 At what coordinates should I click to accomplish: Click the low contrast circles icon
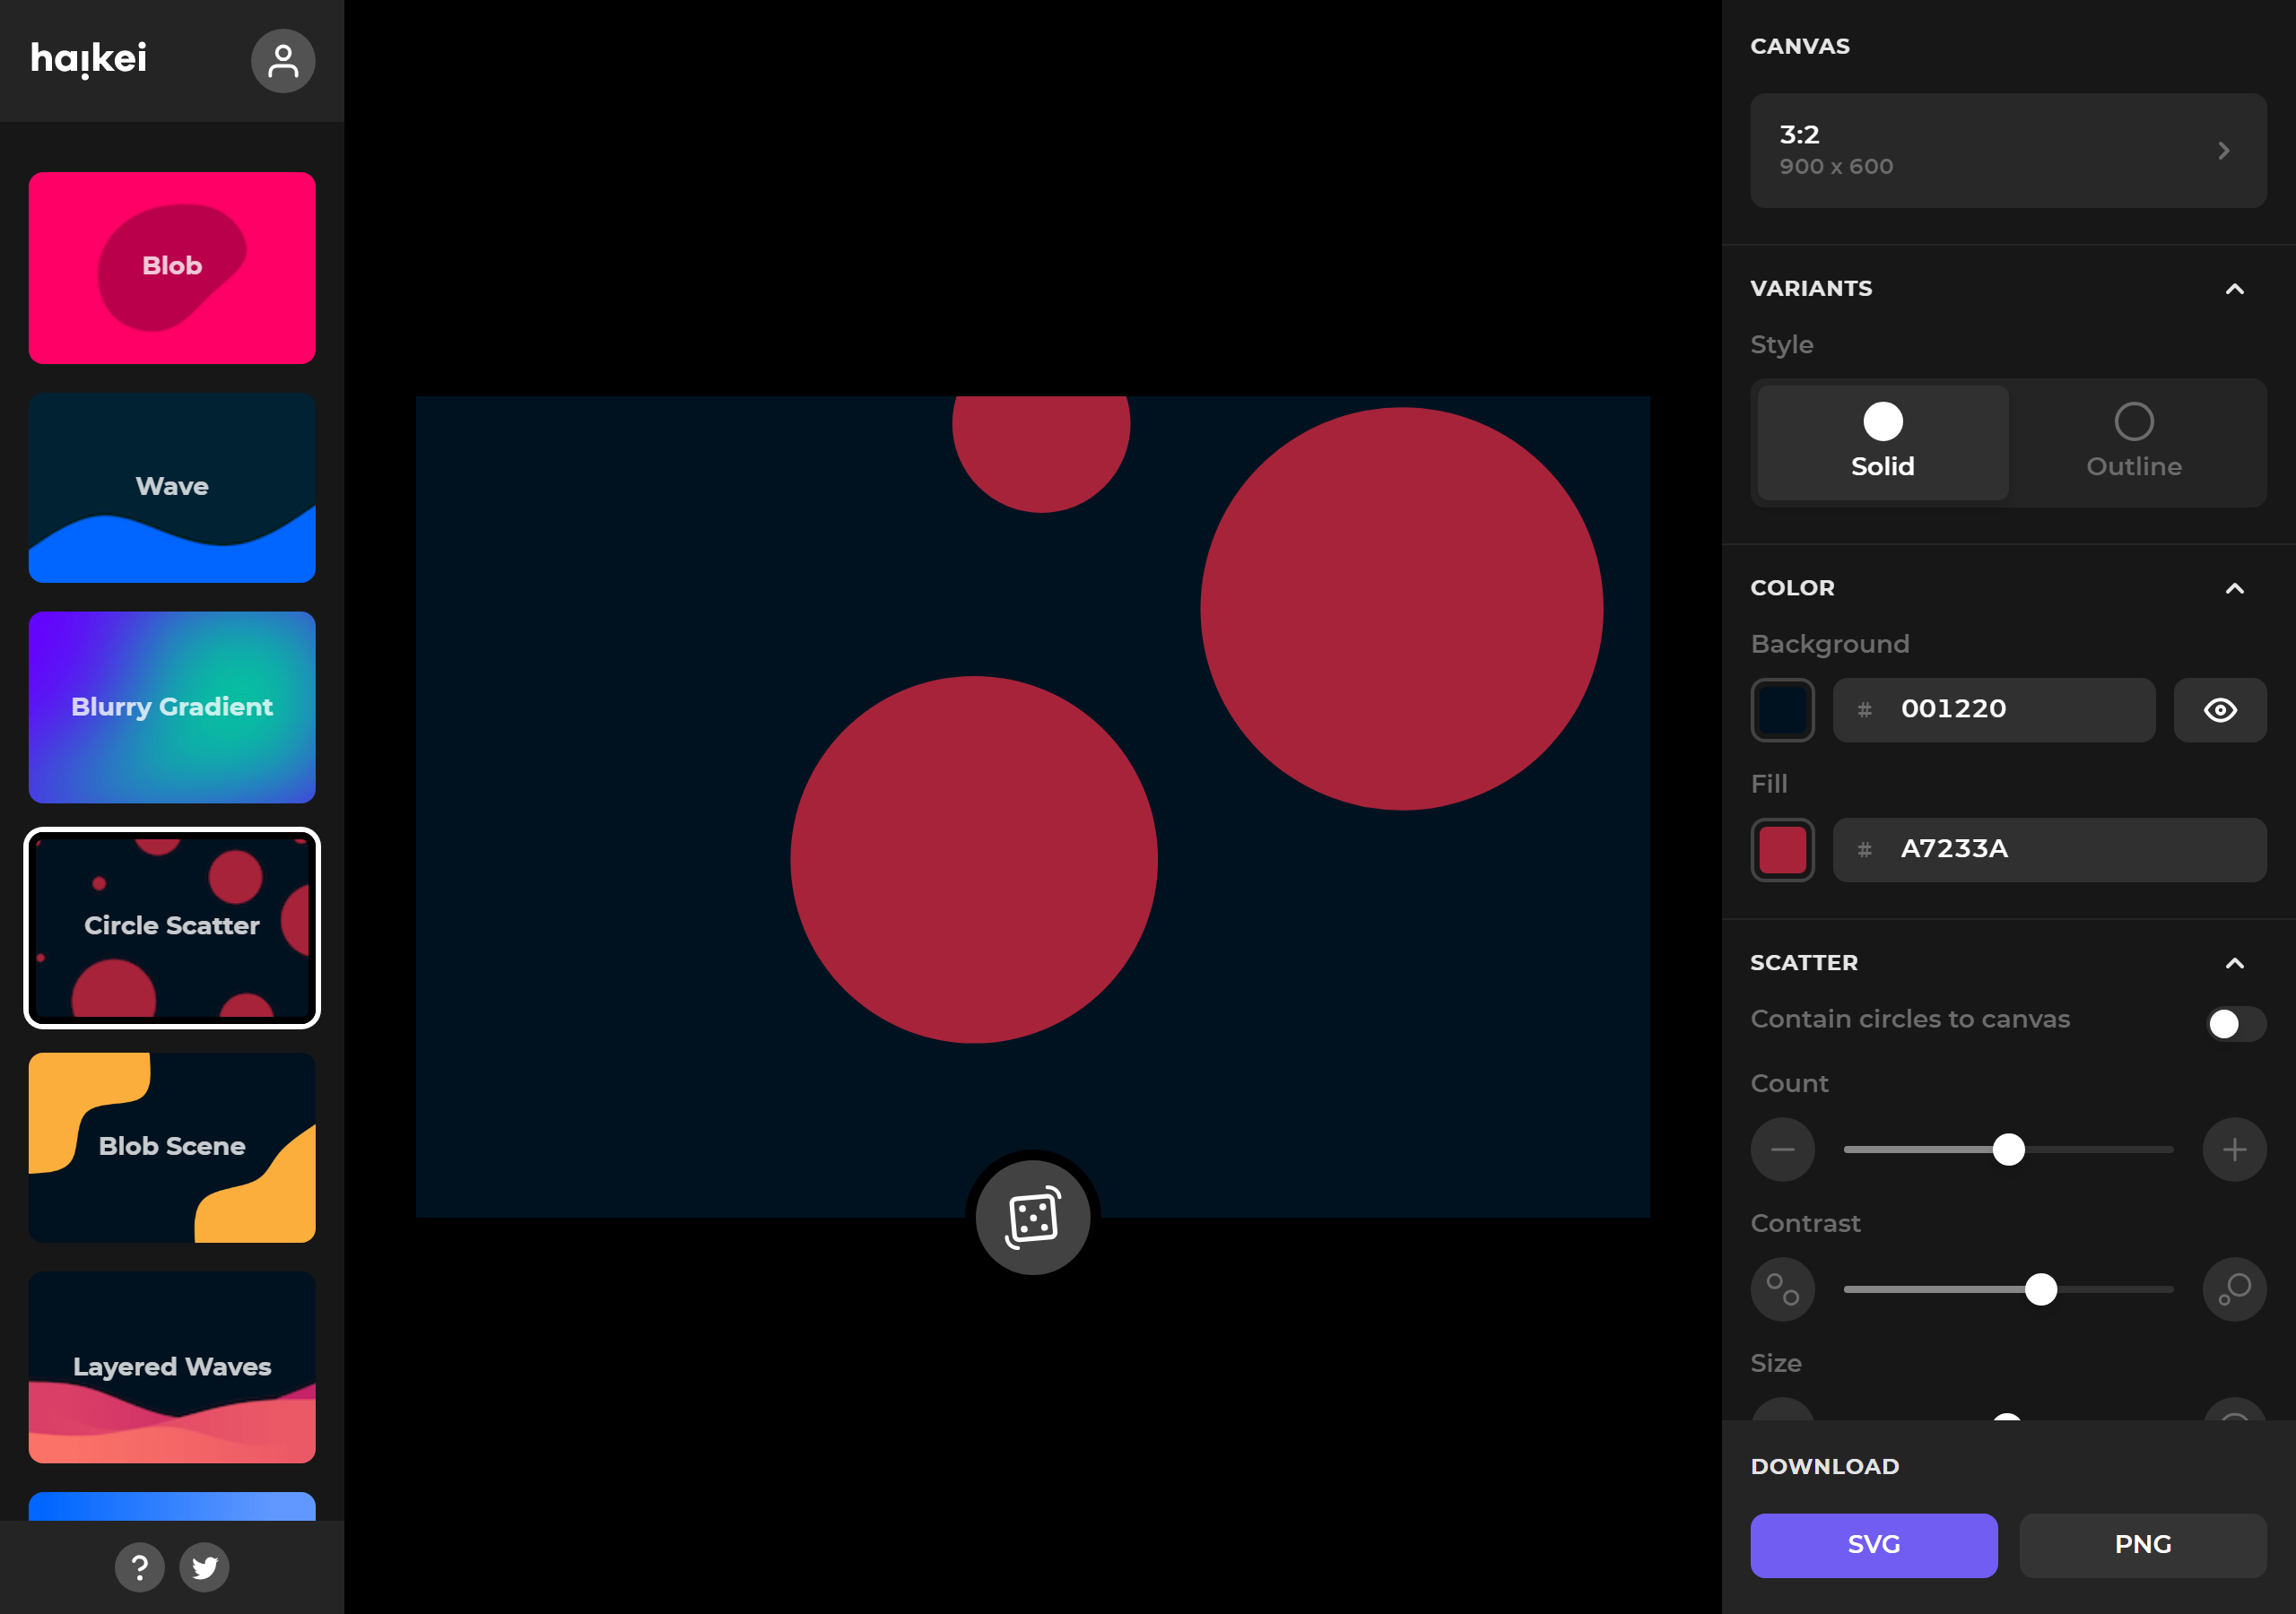click(1783, 1290)
